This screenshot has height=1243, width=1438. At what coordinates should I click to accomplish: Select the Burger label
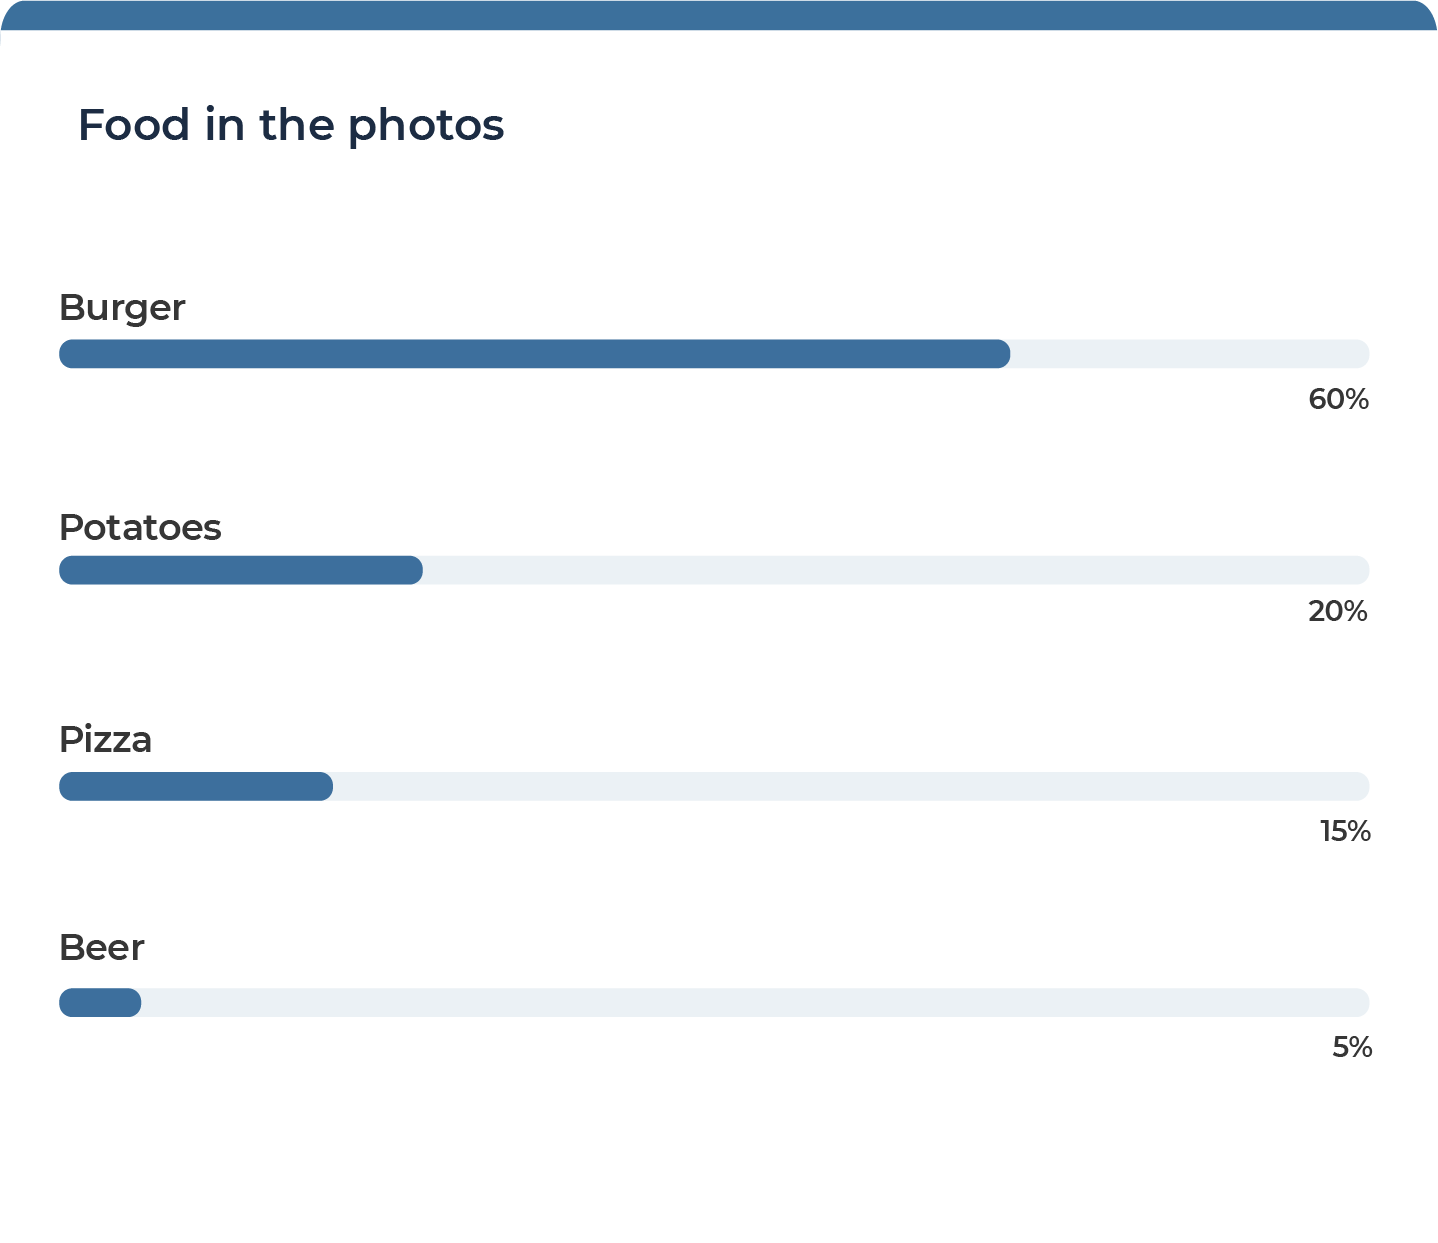click(122, 308)
